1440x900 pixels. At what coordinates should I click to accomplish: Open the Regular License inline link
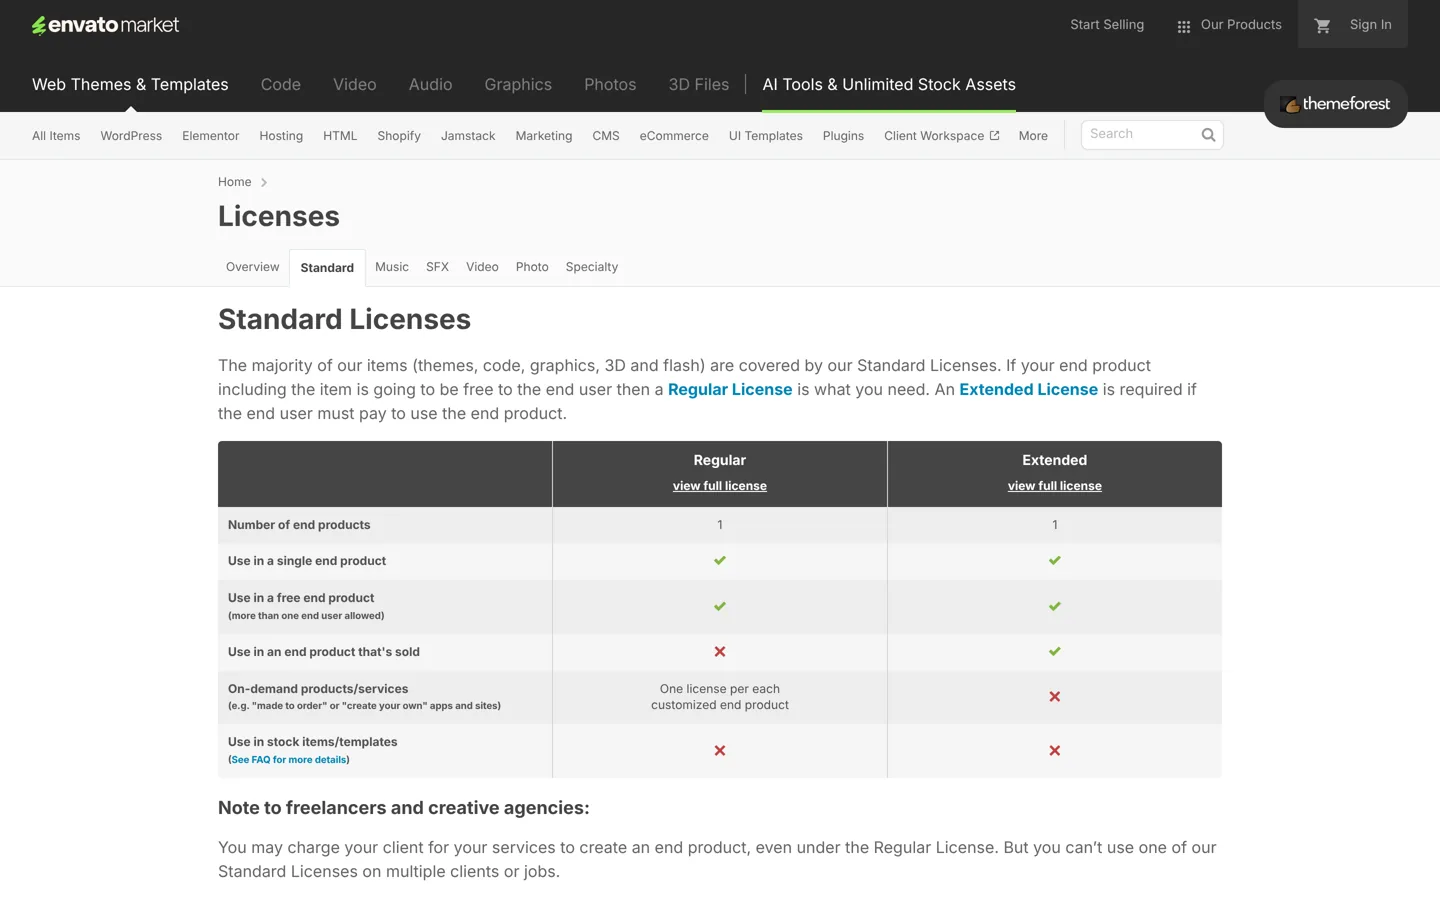click(x=730, y=390)
